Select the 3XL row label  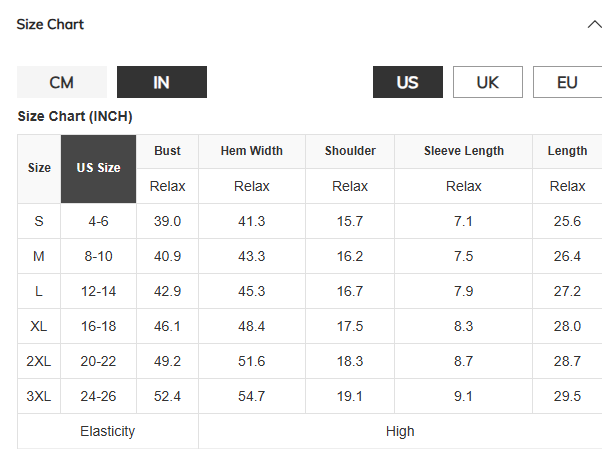[39, 396]
